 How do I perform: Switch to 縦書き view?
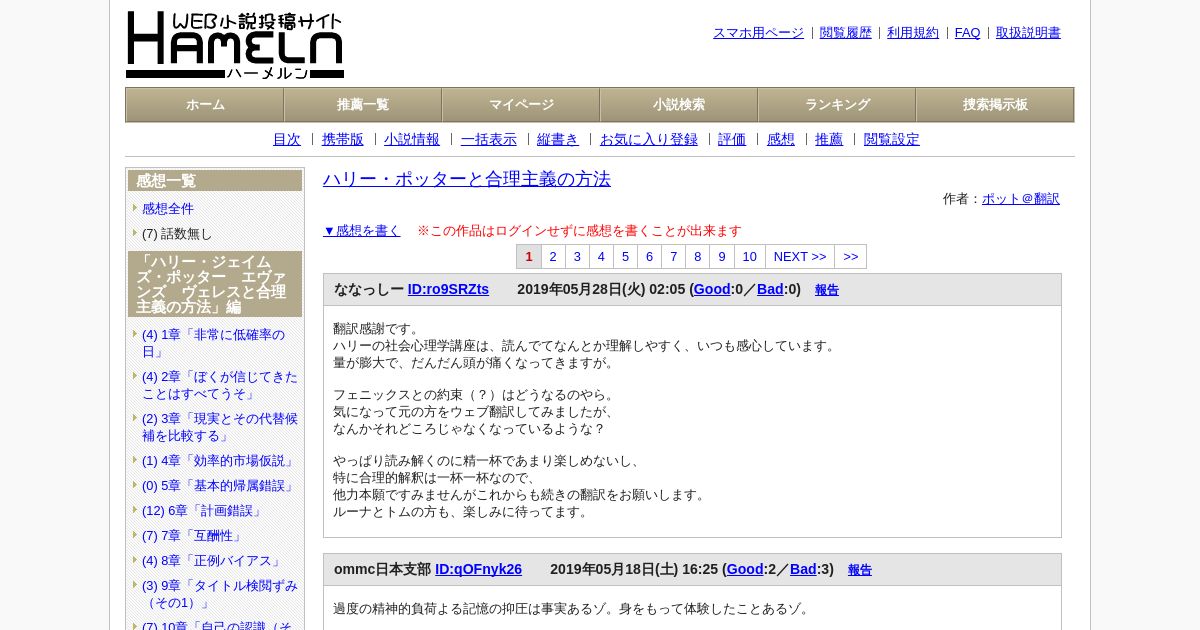tap(558, 140)
